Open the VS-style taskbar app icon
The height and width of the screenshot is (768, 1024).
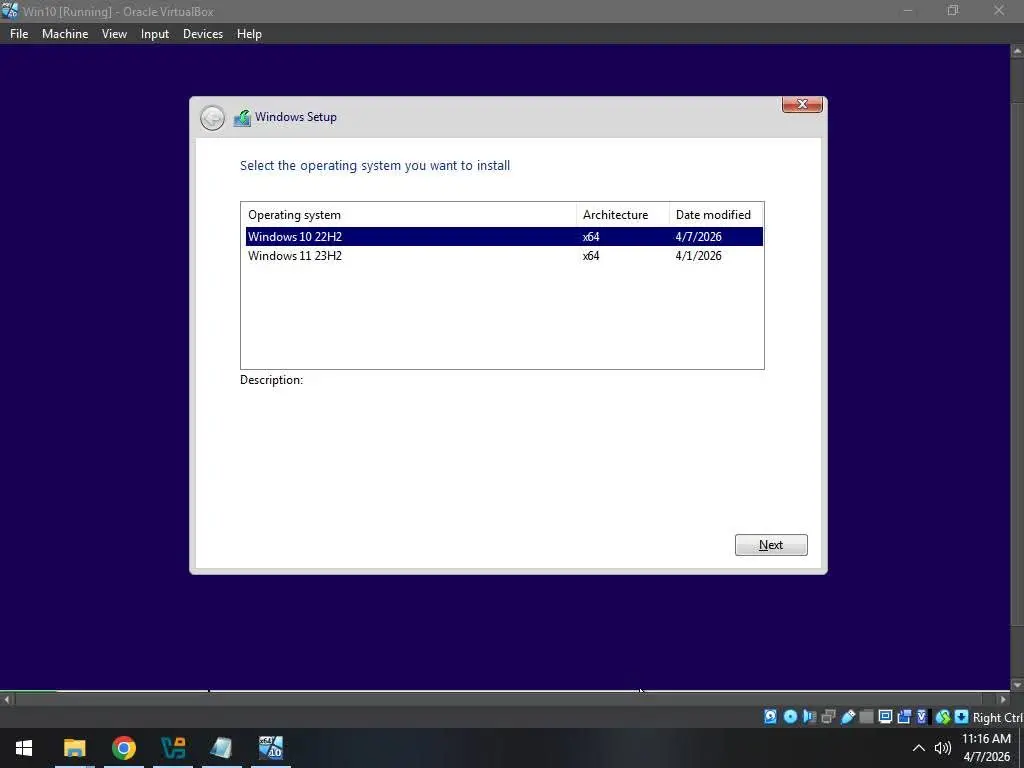pos(173,748)
